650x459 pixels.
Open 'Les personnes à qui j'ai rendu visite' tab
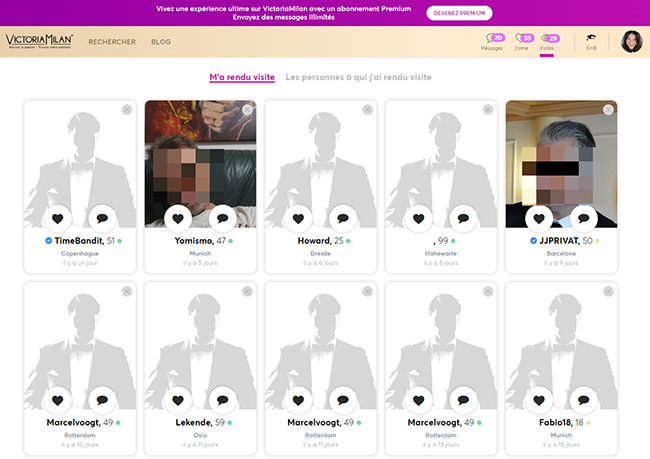pos(358,77)
